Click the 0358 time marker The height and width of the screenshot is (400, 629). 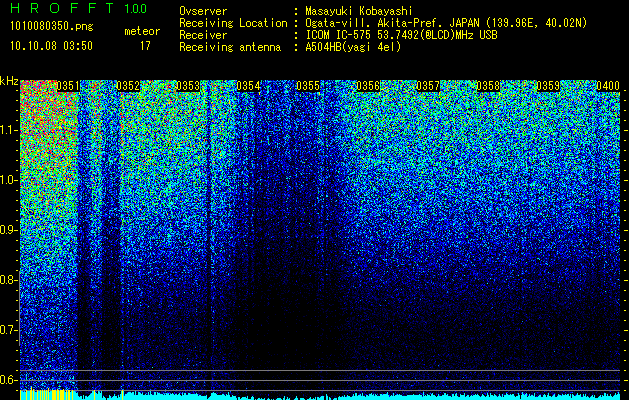pyautogui.click(x=488, y=86)
